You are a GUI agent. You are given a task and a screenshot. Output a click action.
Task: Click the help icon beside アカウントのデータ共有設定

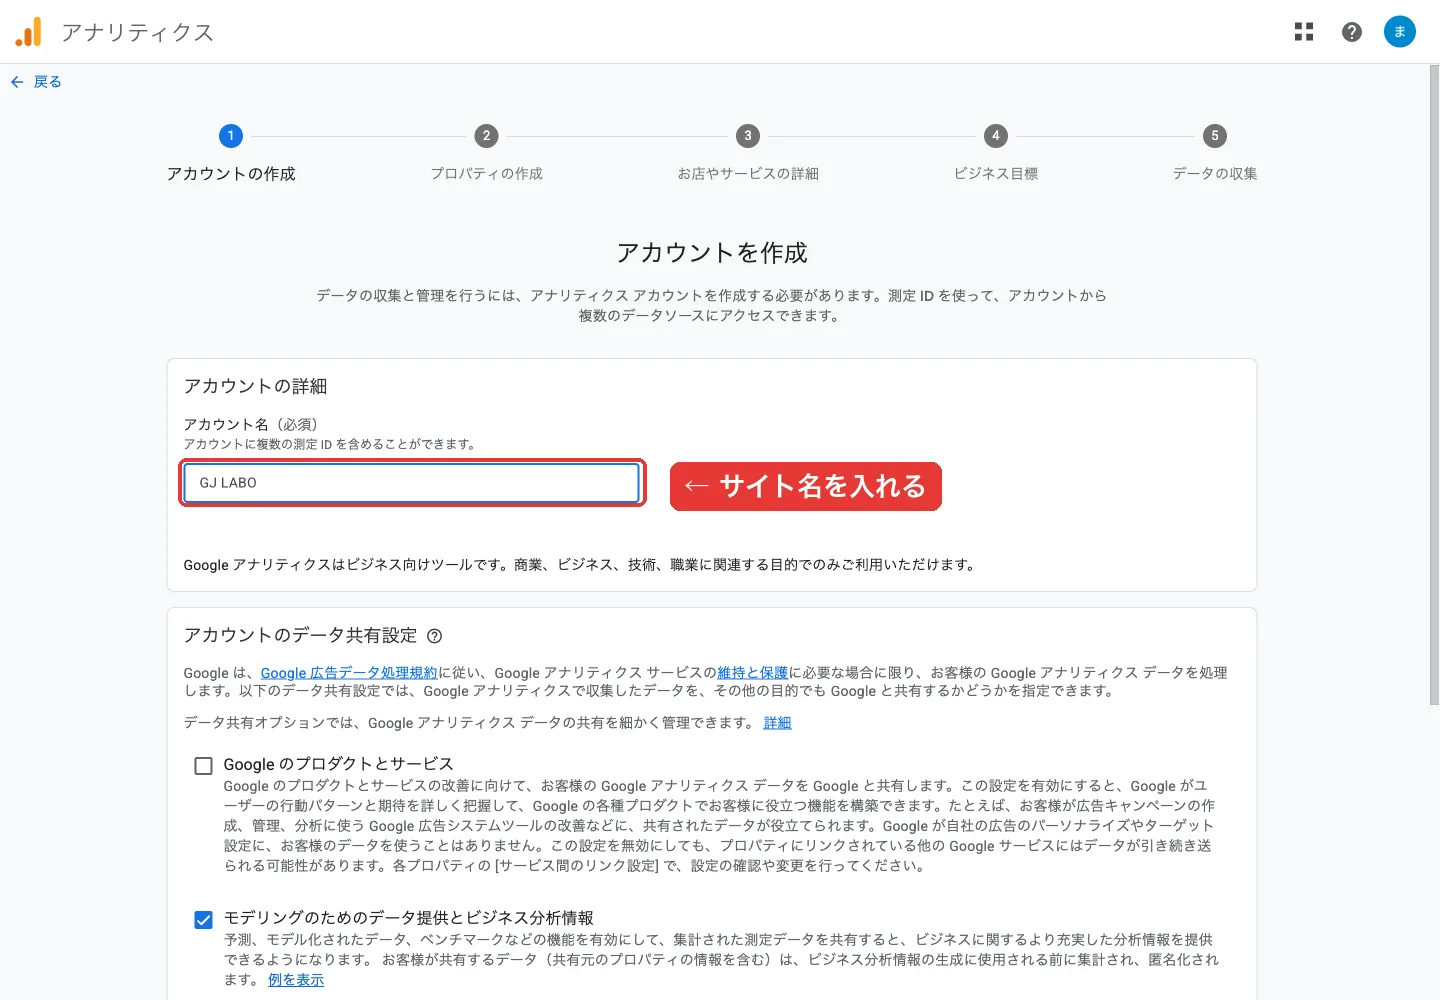coord(434,636)
